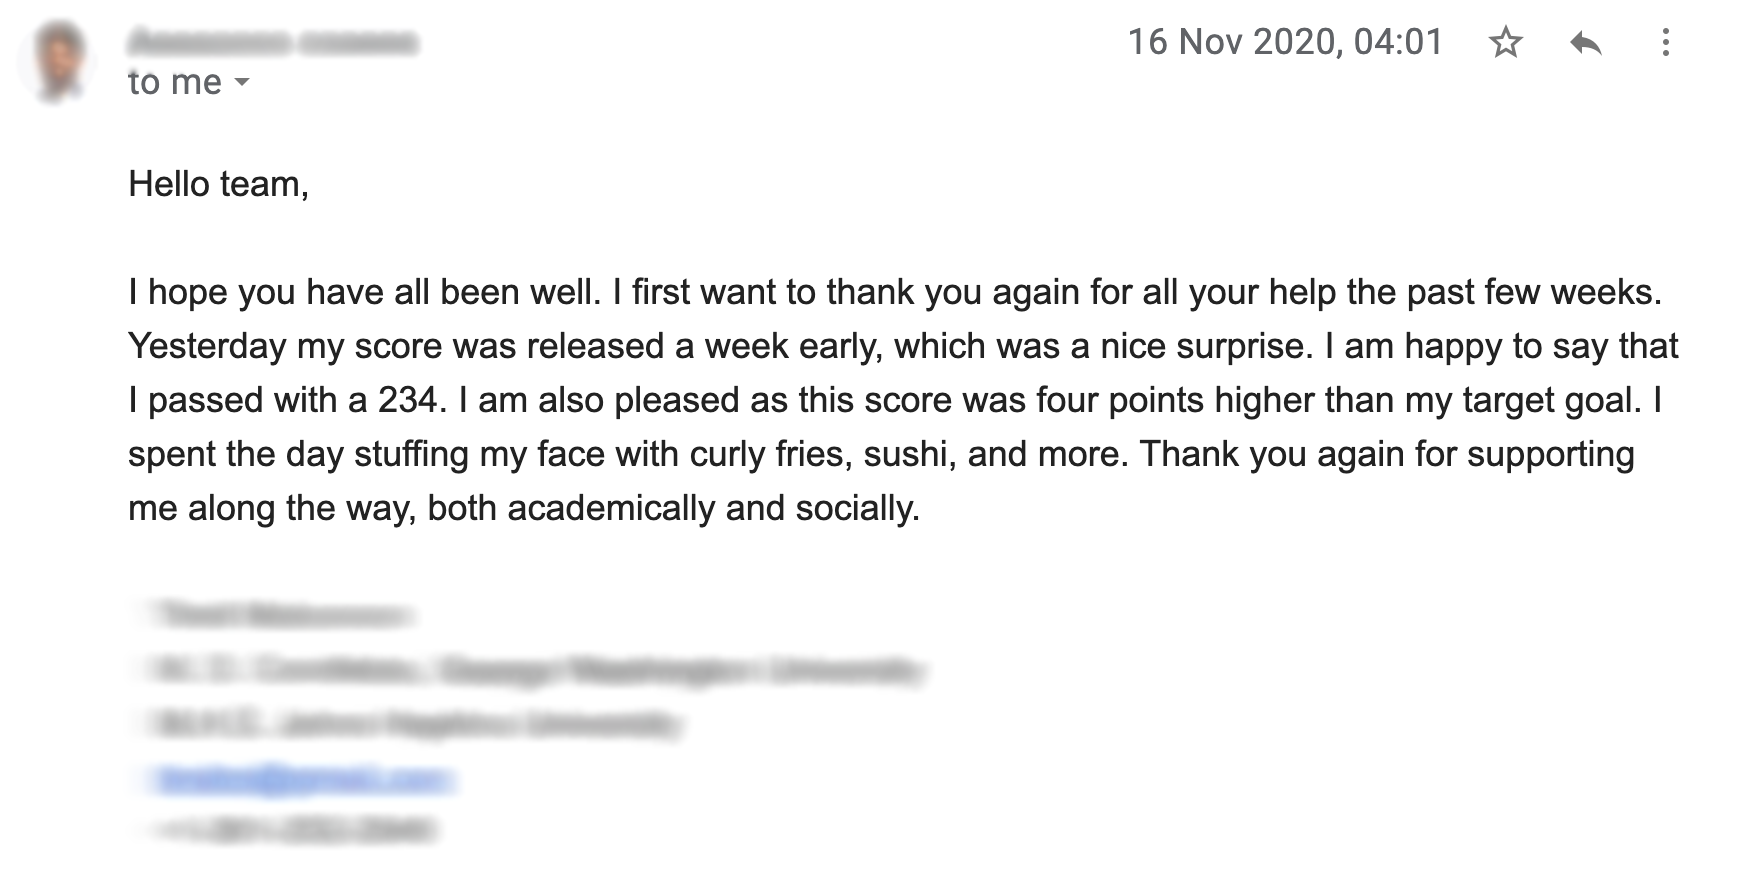1744x894 pixels.
Task: Select the 'to me' label text
Action: click(x=175, y=82)
